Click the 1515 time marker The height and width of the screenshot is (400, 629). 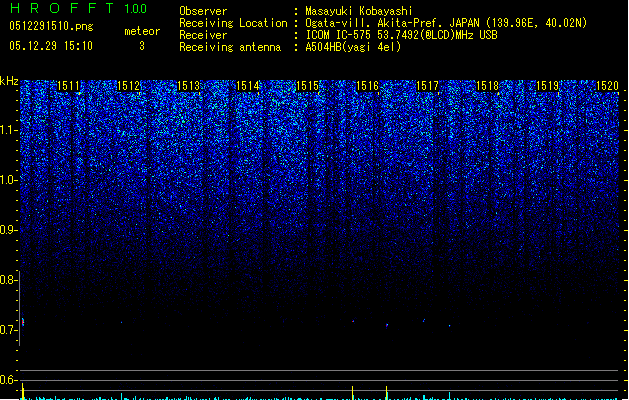[307, 86]
